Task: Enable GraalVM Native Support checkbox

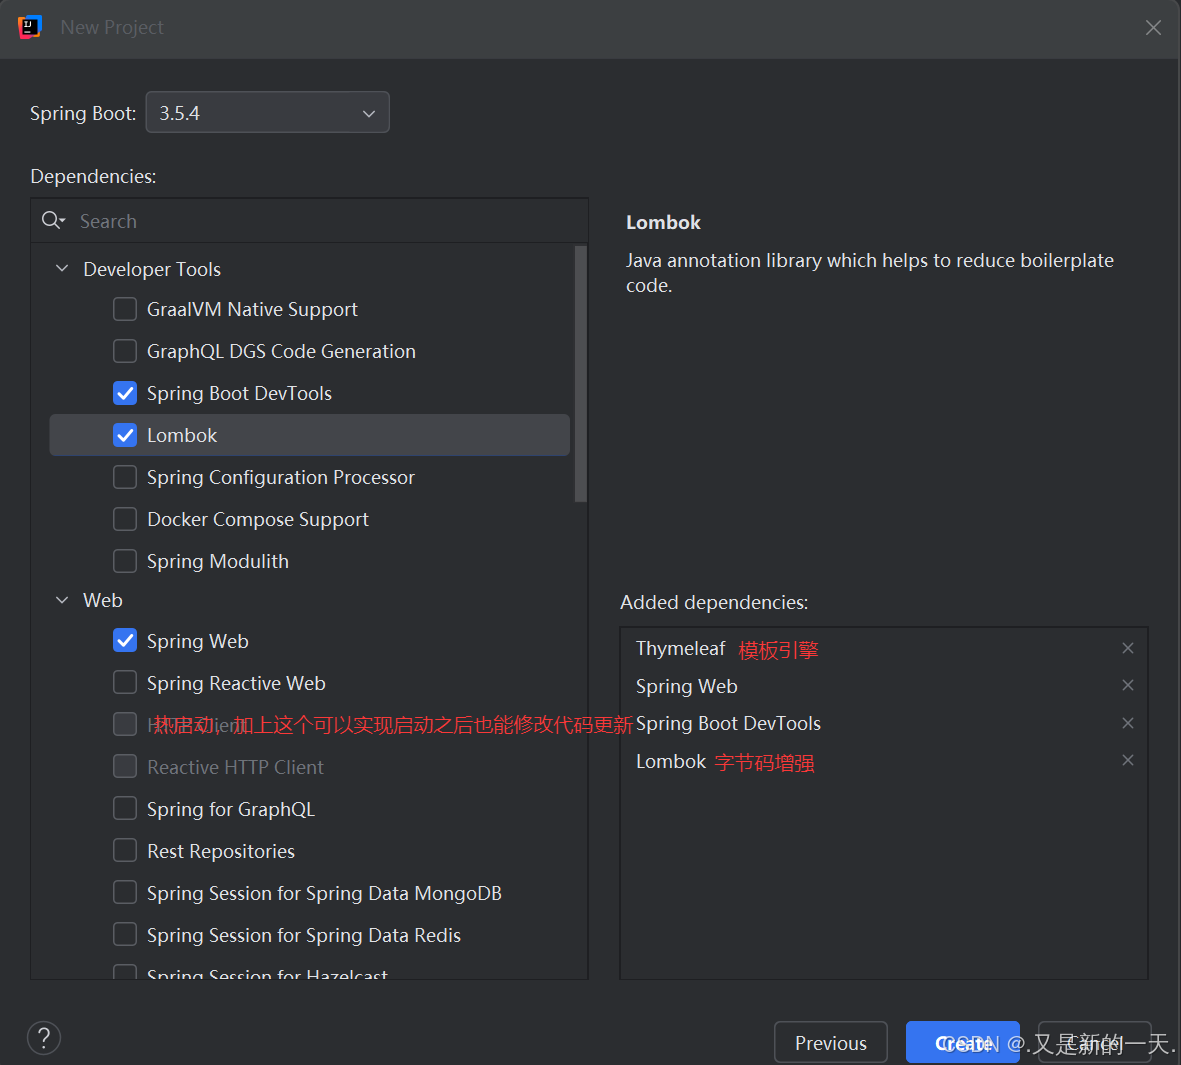Action: (125, 310)
